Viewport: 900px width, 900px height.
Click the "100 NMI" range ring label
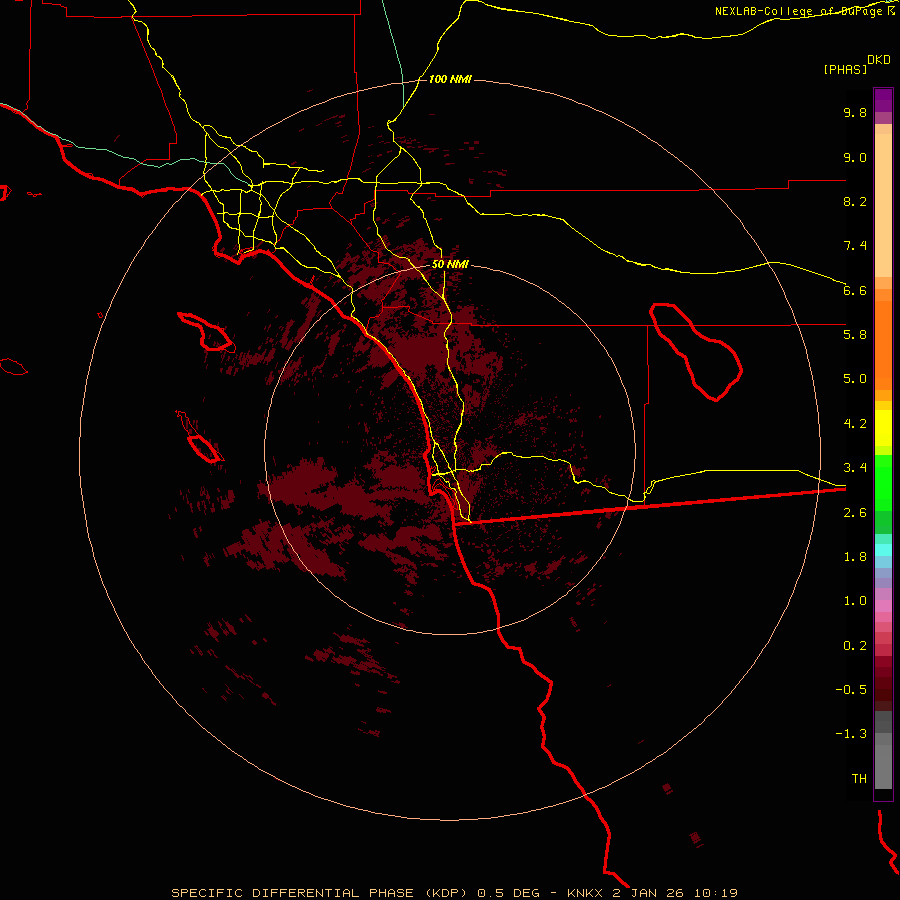(450, 79)
